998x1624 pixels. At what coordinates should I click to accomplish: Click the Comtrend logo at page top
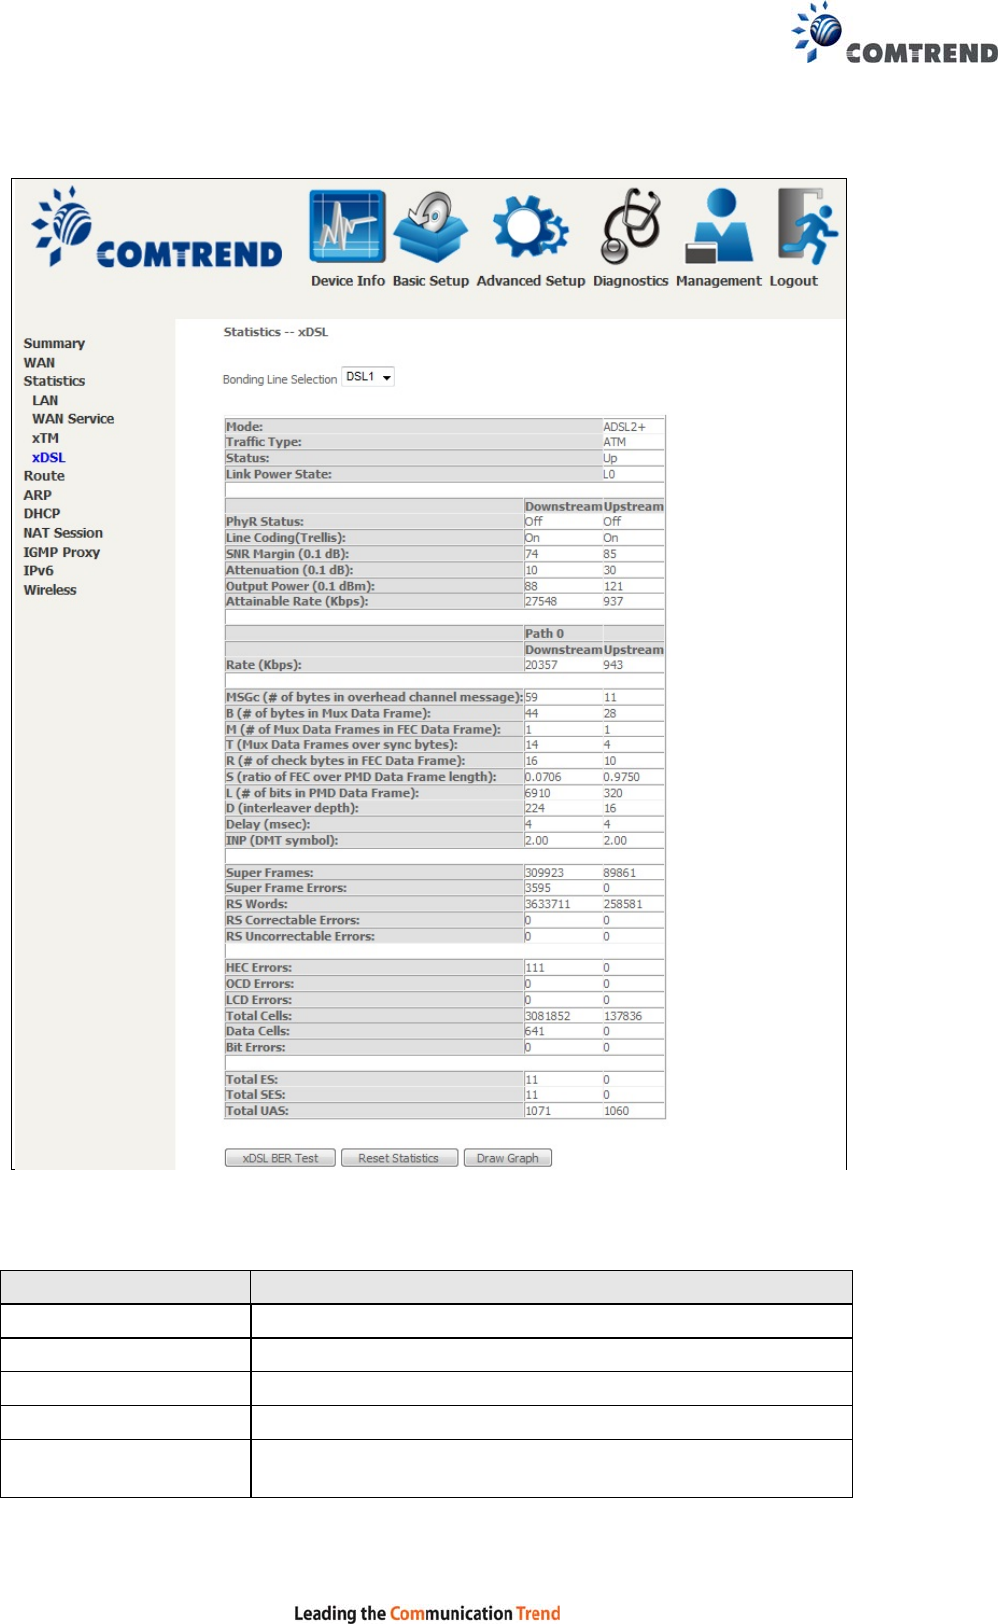pyautogui.click(x=895, y=34)
